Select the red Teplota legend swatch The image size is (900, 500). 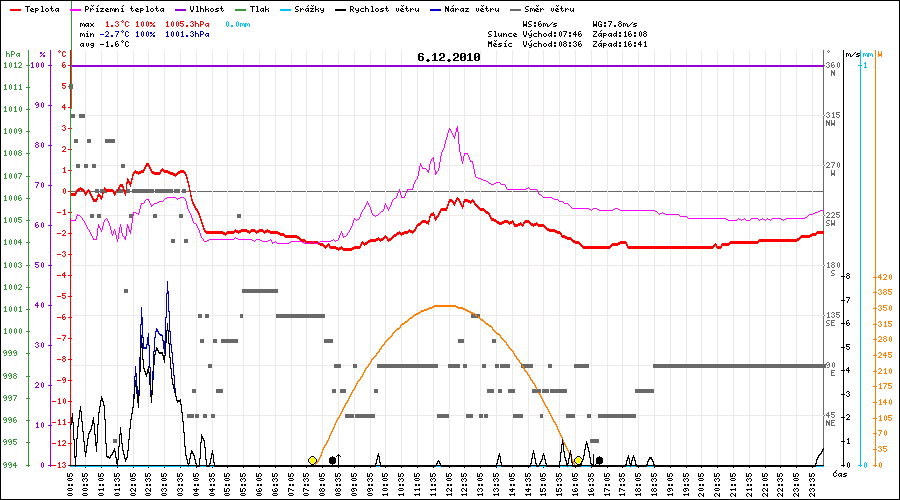pos(15,10)
